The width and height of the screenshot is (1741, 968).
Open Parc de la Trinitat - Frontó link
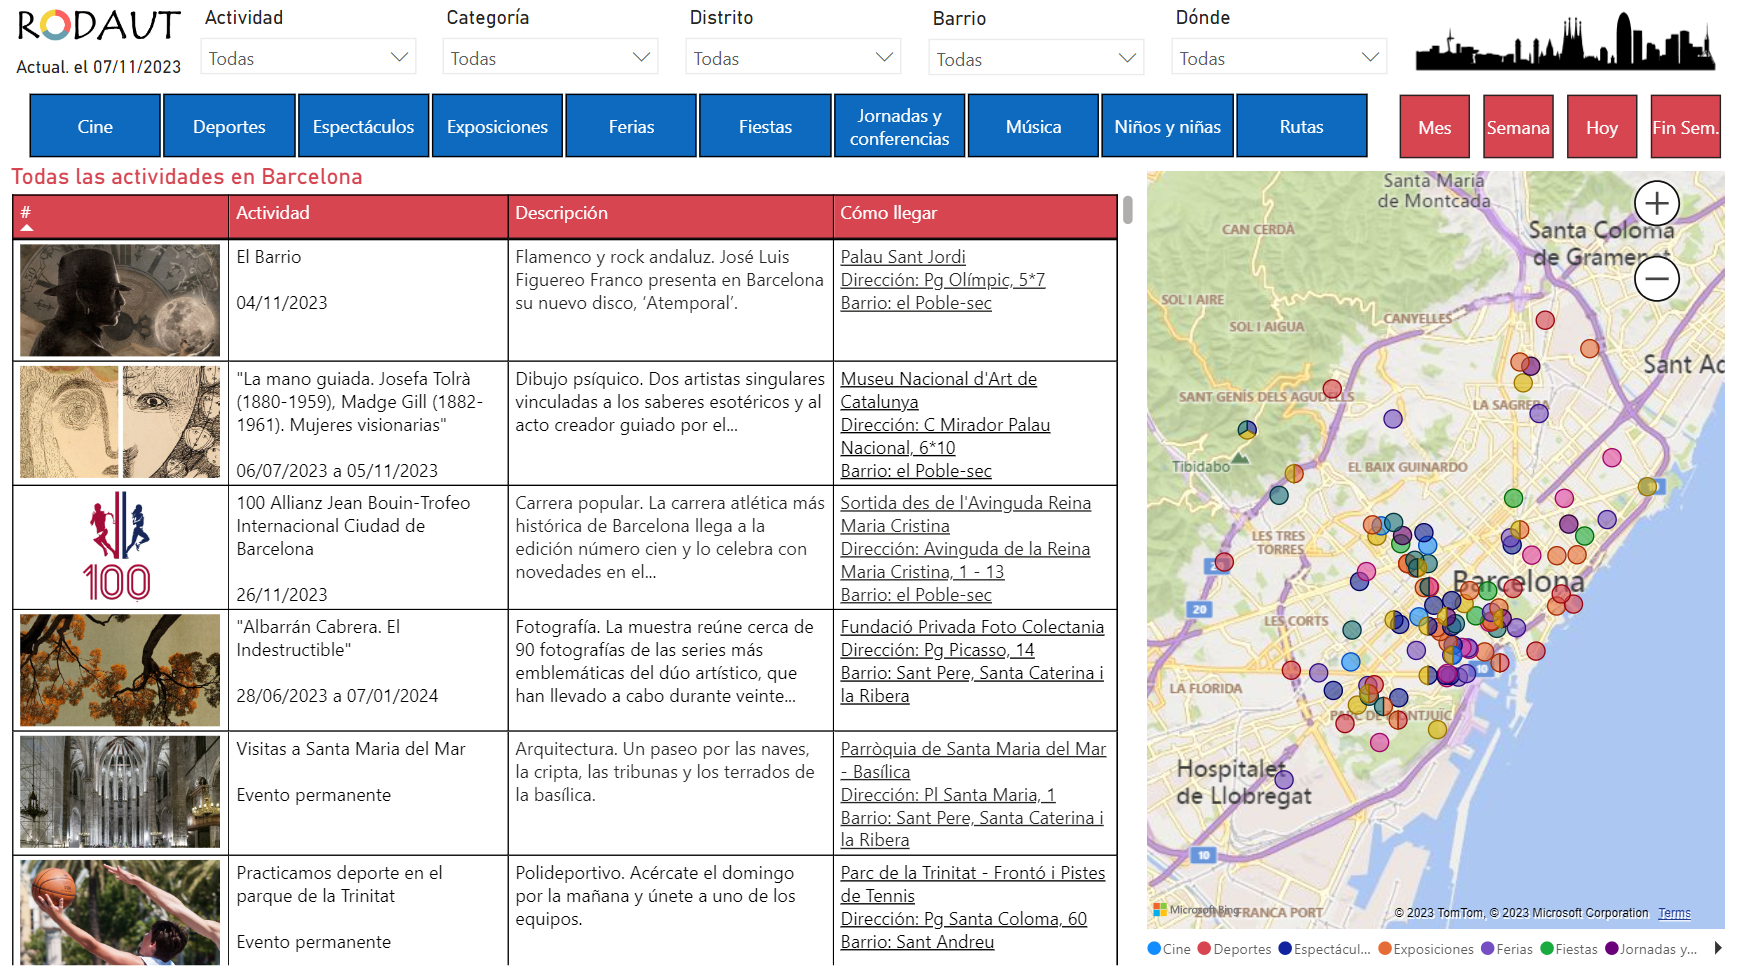[x=972, y=884]
